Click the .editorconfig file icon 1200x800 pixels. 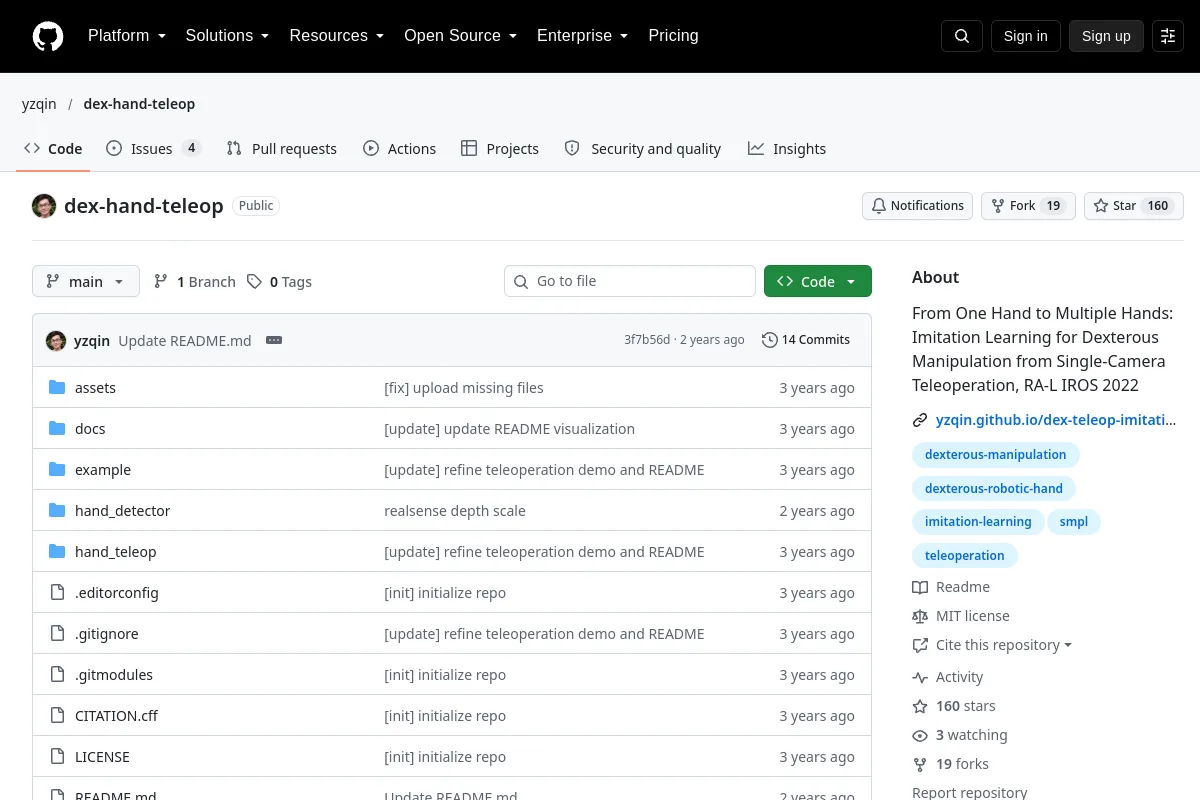point(57,593)
